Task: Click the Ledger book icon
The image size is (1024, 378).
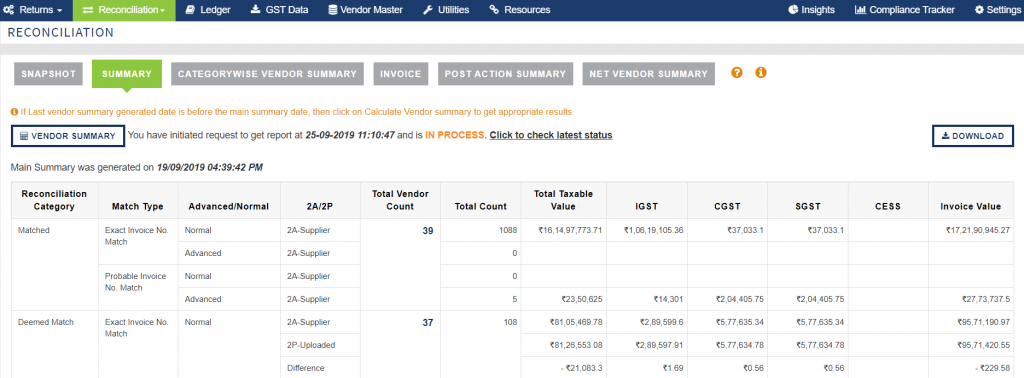Action: (189, 10)
